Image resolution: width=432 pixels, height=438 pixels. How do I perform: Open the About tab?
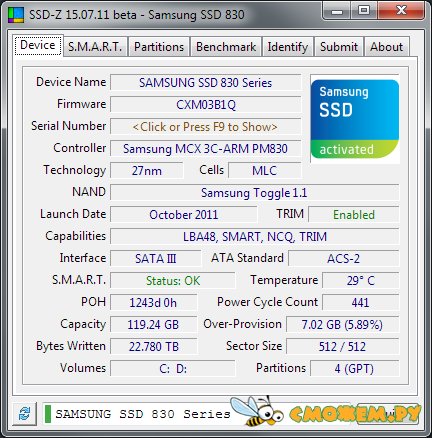coord(387,47)
